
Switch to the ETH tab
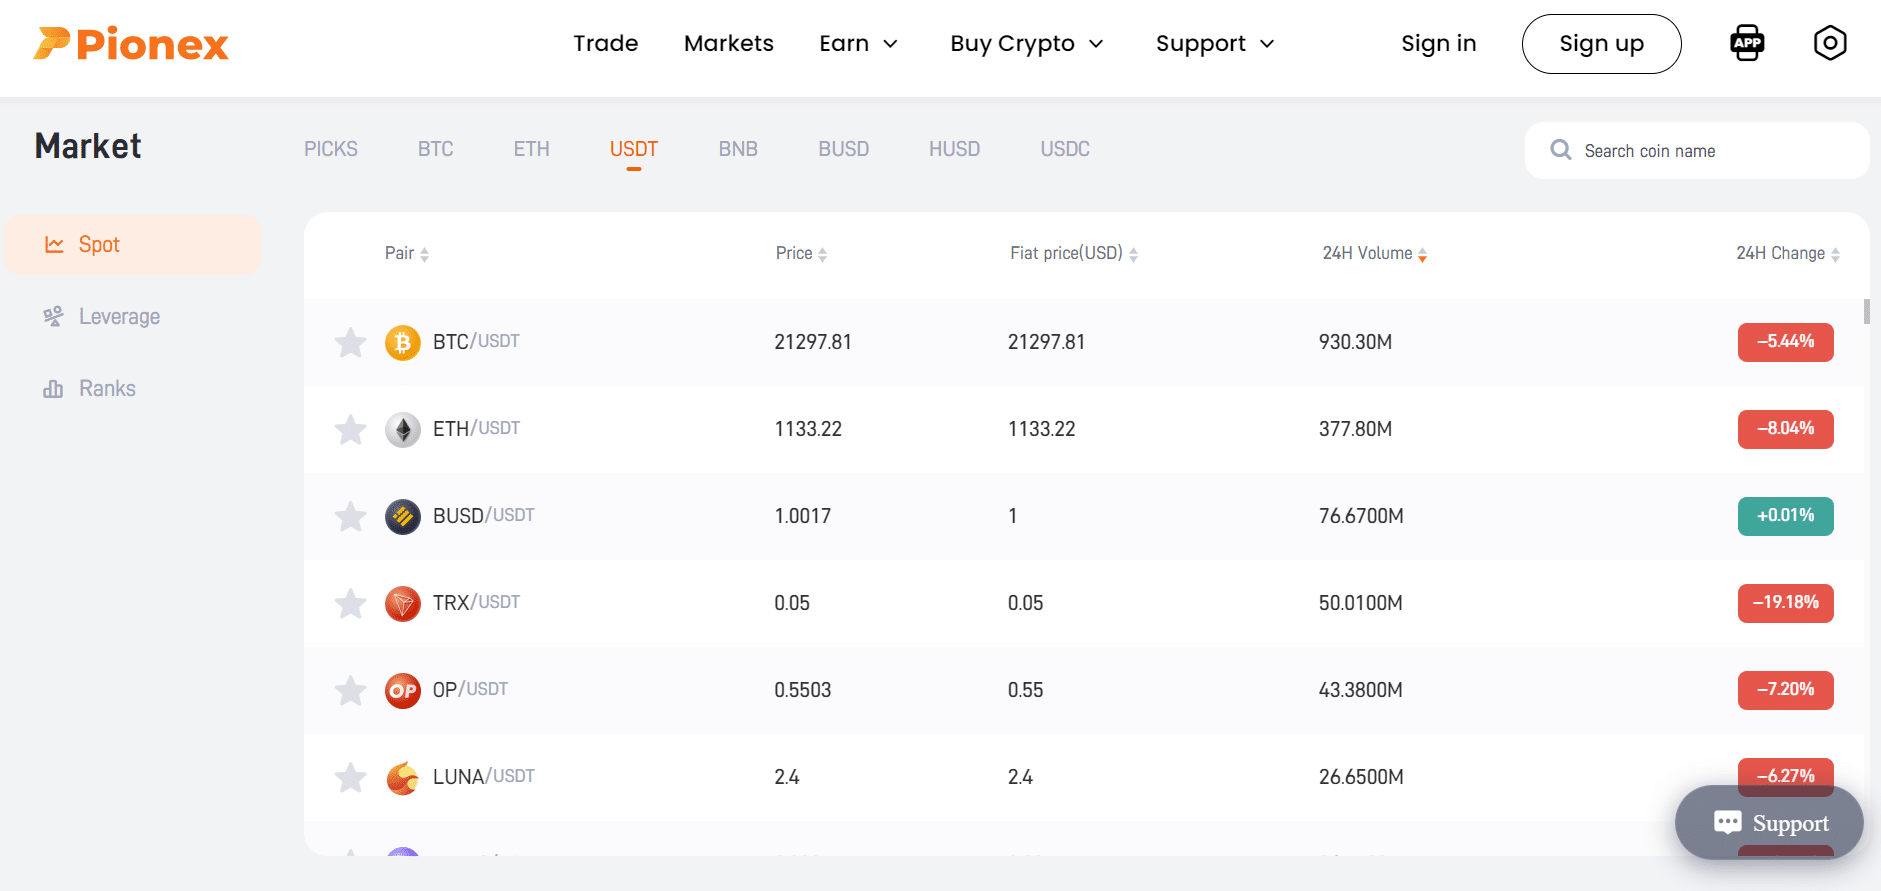[532, 149]
